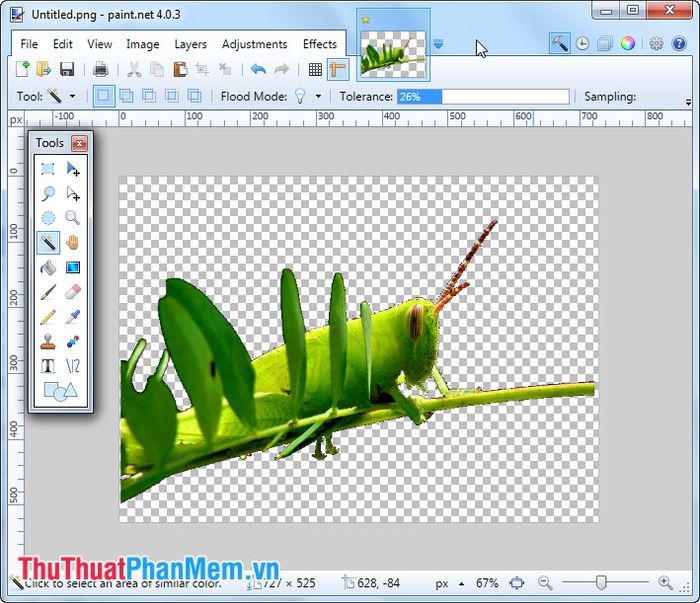Select the Pan hand tool
Image resolution: width=700 pixels, height=603 pixels.
(x=73, y=243)
